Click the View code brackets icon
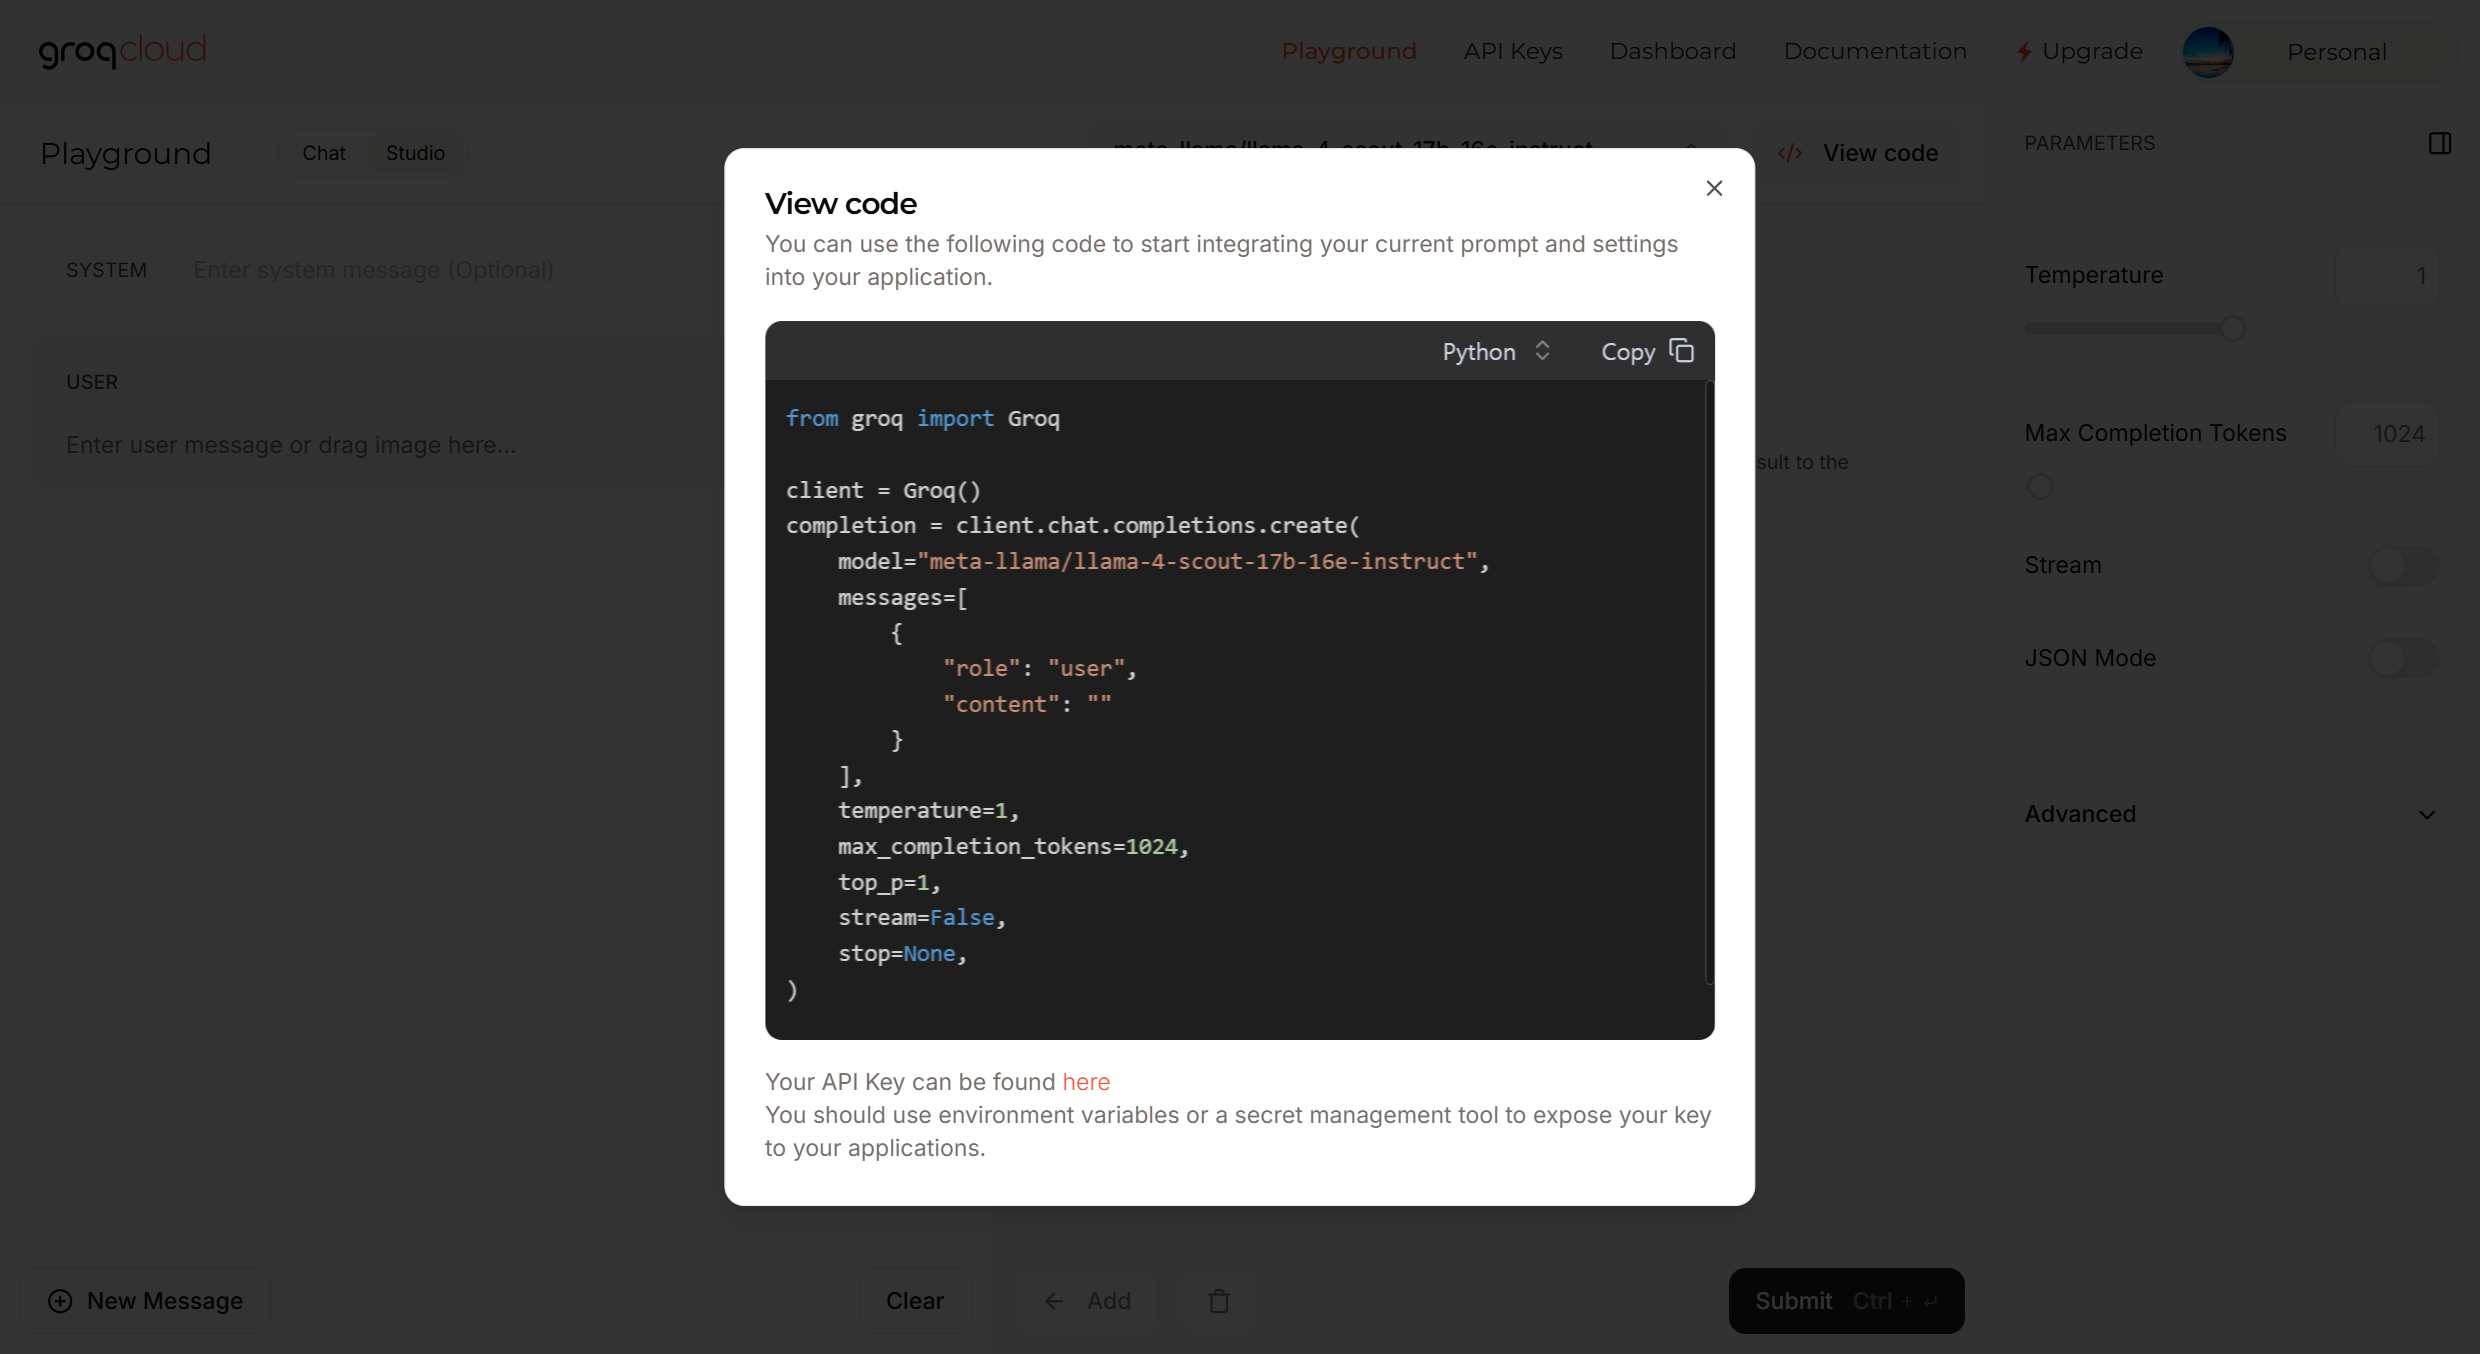The width and height of the screenshot is (2480, 1354). coord(1790,153)
